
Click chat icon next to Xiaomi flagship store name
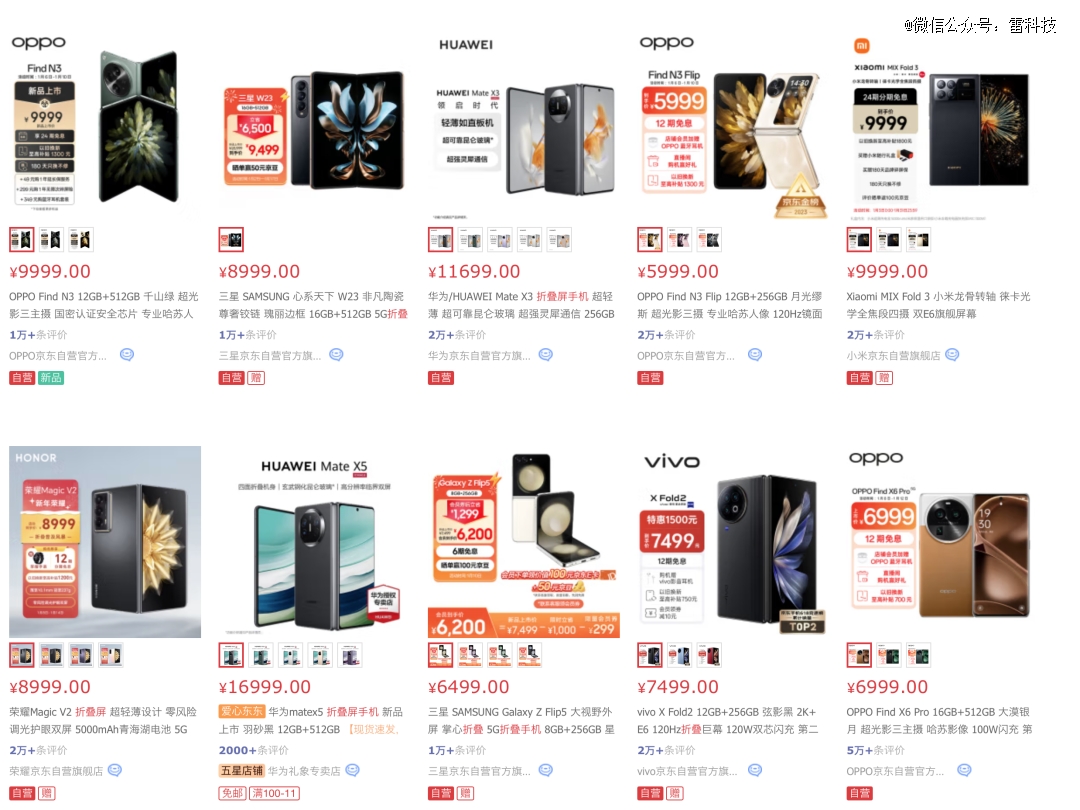[x=952, y=355]
